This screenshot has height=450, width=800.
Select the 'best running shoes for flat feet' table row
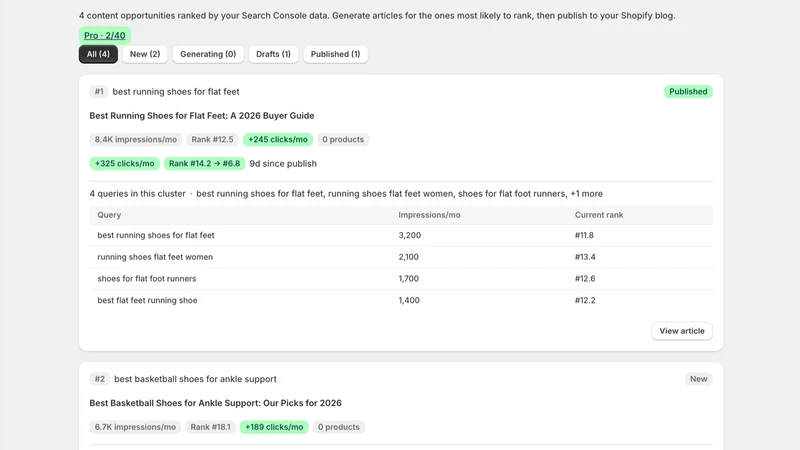(x=401, y=235)
